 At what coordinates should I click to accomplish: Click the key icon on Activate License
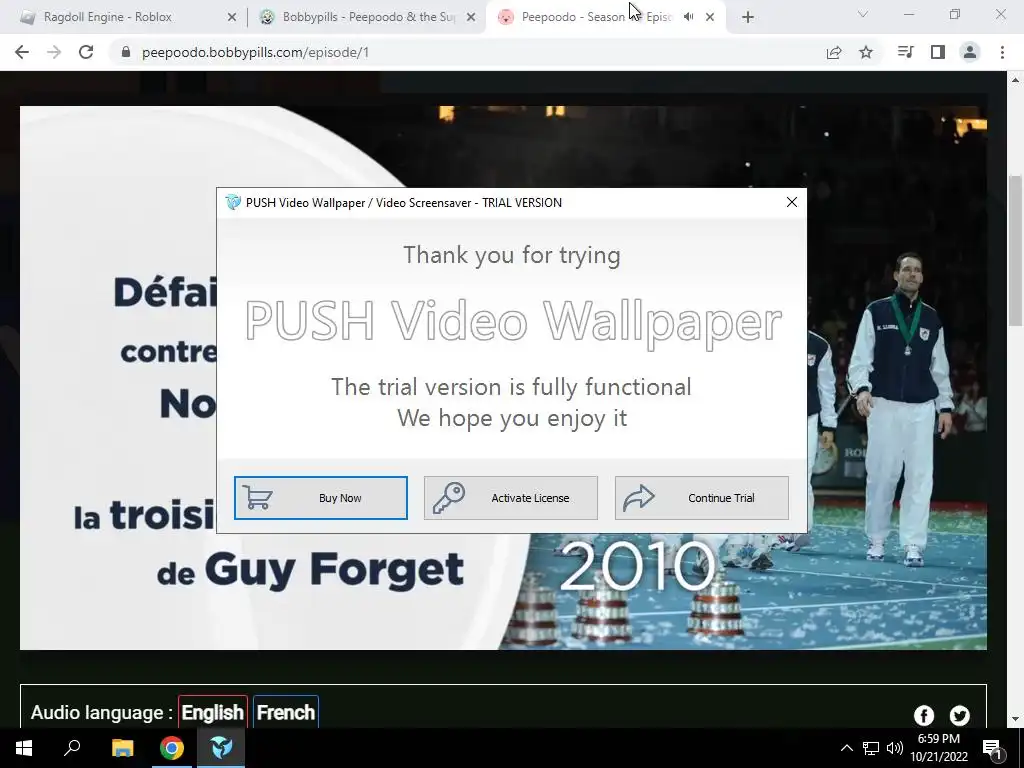click(449, 498)
